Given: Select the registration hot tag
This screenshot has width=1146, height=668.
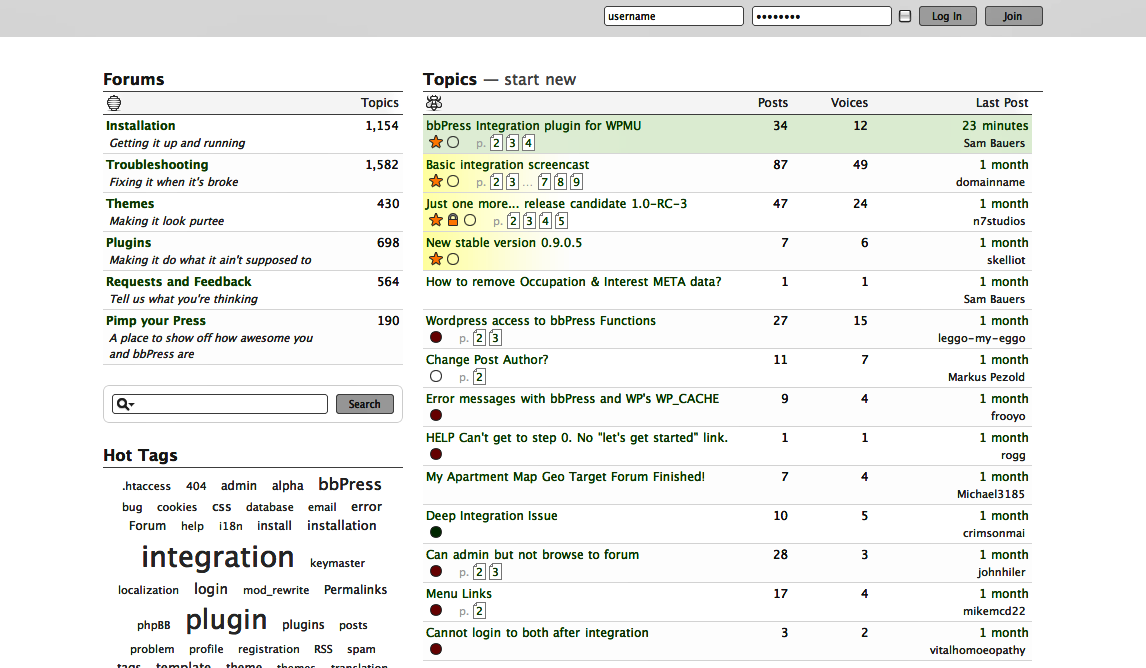Looking at the screenshot, I should point(269,649).
